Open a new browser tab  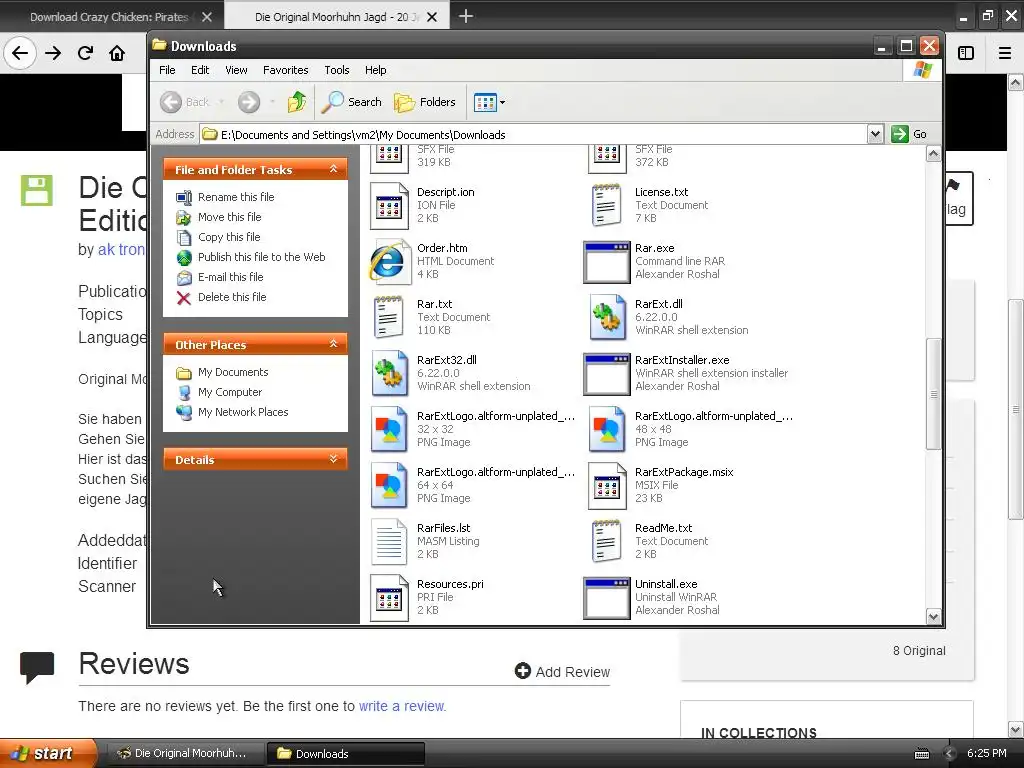(x=466, y=16)
